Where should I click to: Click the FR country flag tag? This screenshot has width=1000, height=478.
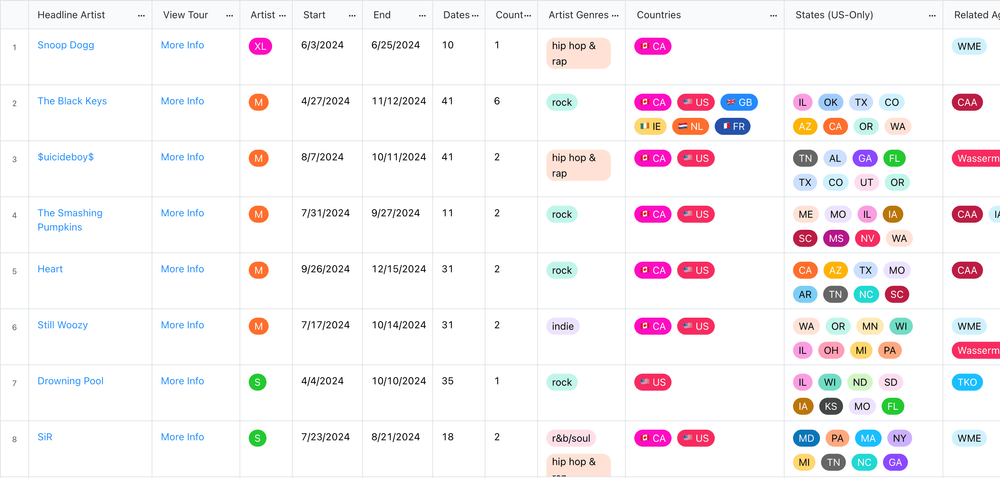pyautogui.click(x=732, y=127)
